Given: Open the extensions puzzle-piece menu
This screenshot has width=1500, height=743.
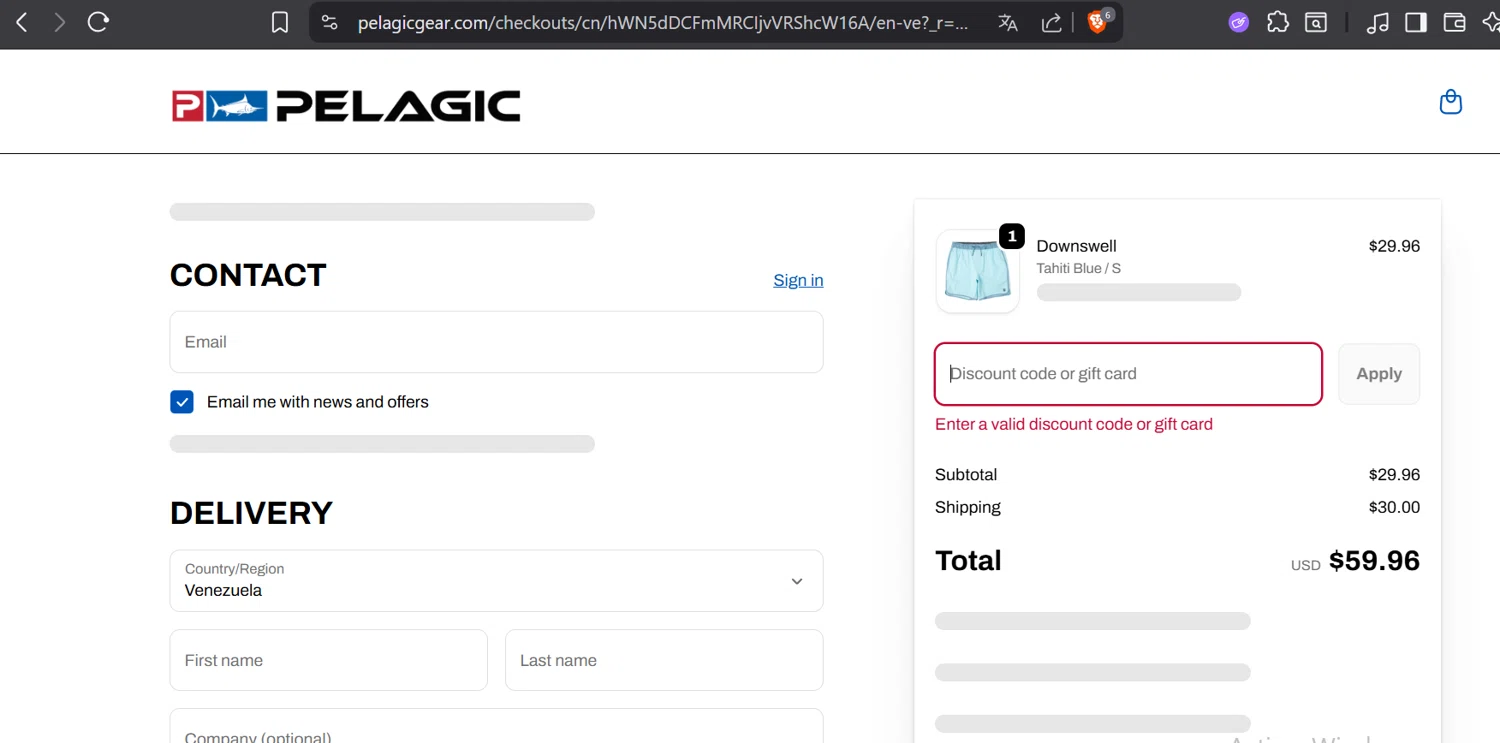Looking at the screenshot, I should (x=1278, y=22).
